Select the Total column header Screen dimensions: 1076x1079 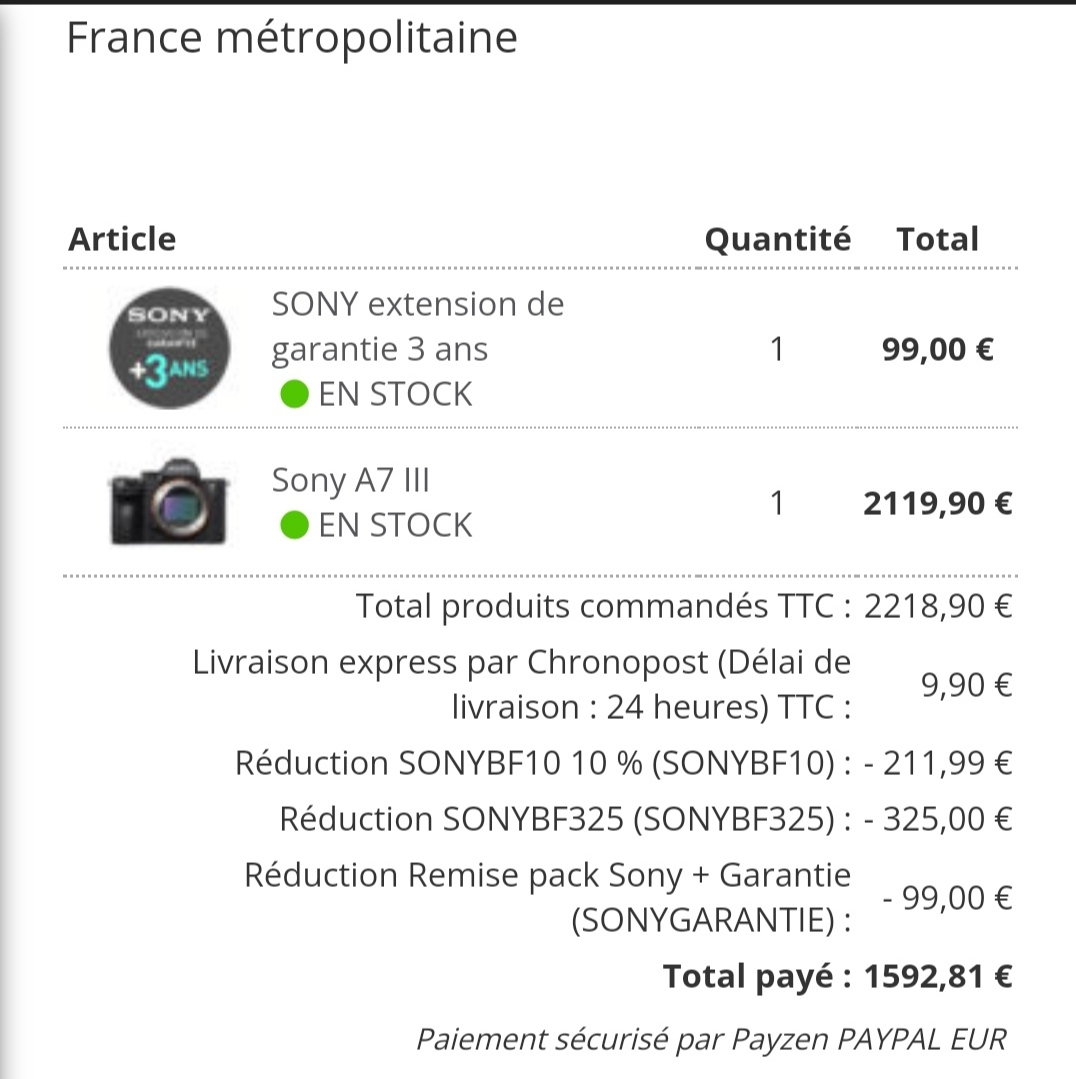(937, 239)
